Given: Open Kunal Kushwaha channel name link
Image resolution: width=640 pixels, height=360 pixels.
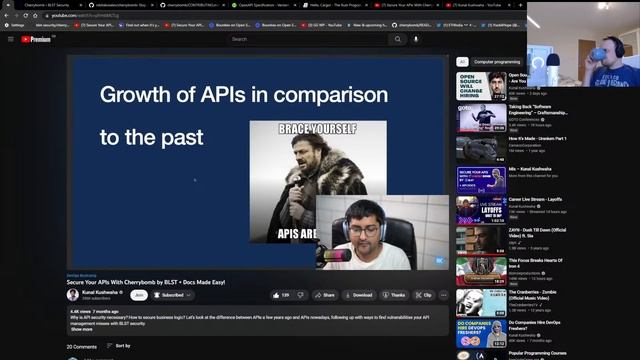Looking at the screenshot, I should (100, 292).
